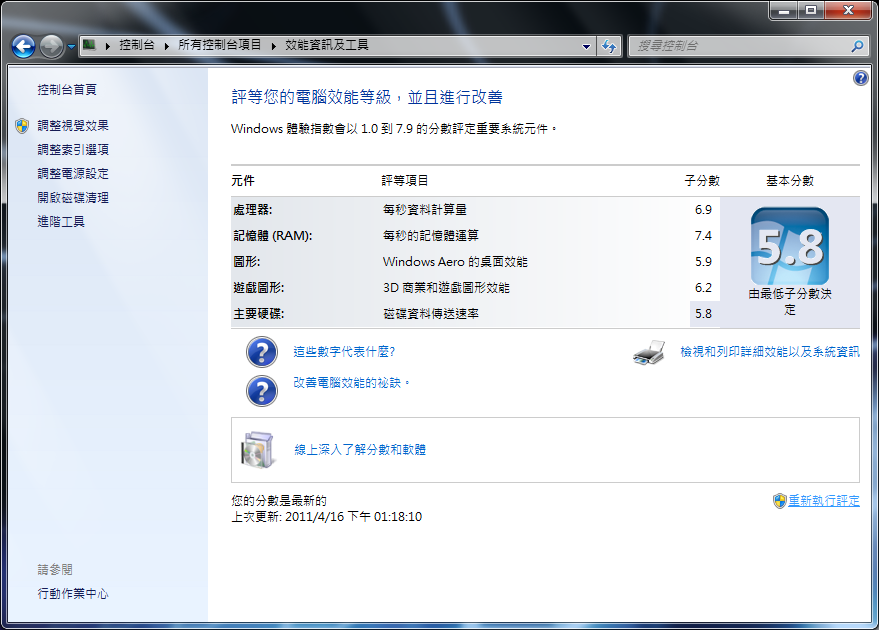Screen dimensions: 879x630
Task: Click the Forward navigation arrow button
Action: click(x=52, y=47)
